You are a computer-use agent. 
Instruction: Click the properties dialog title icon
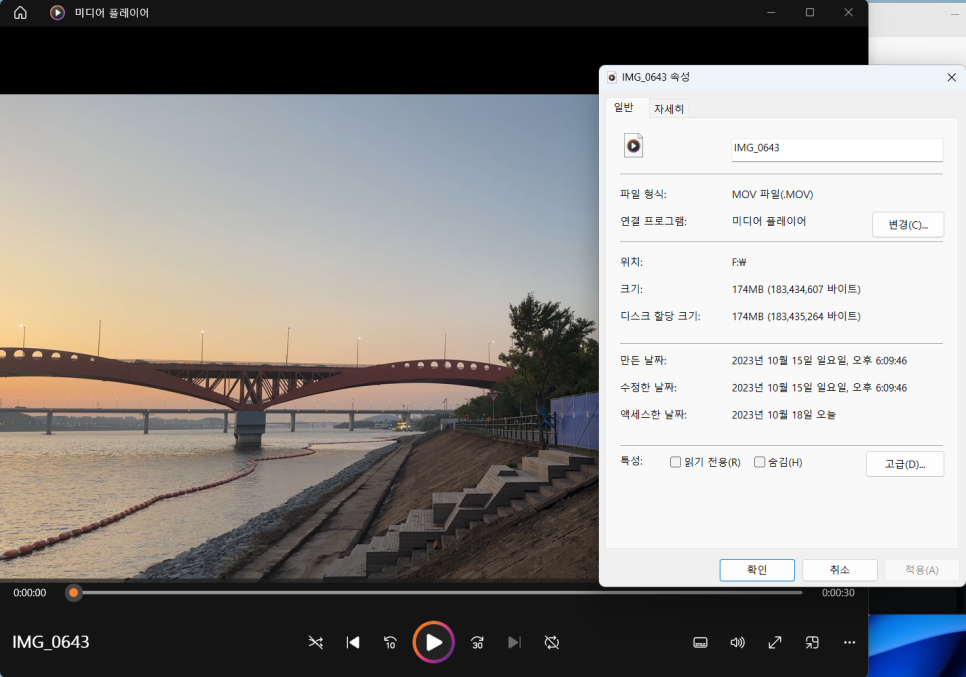click(612, 77)
